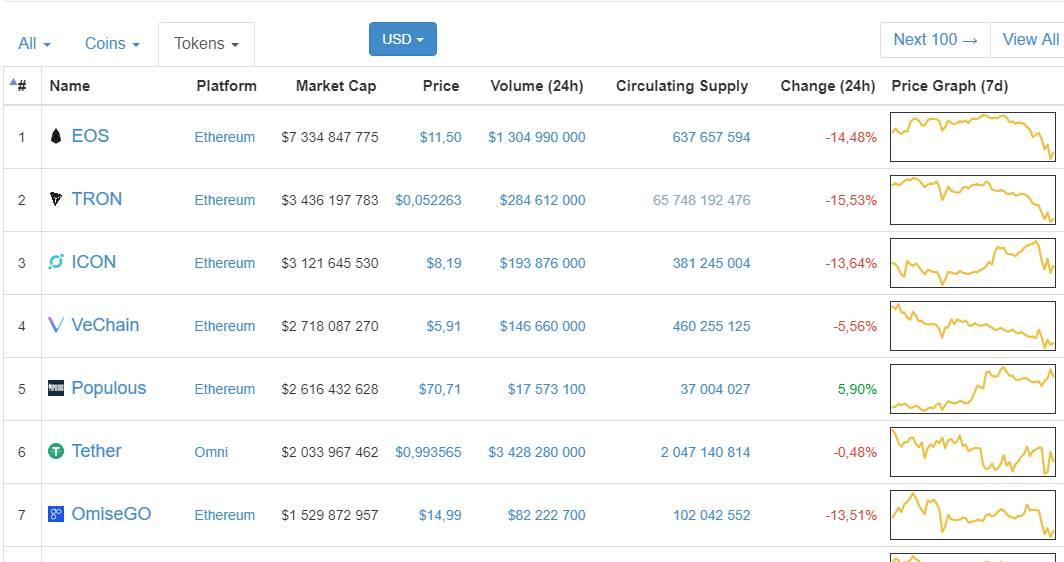The height and width of the screenshot is (562, 1064).
Task: Click the ICON token logo icon
Action: point(56,263)
